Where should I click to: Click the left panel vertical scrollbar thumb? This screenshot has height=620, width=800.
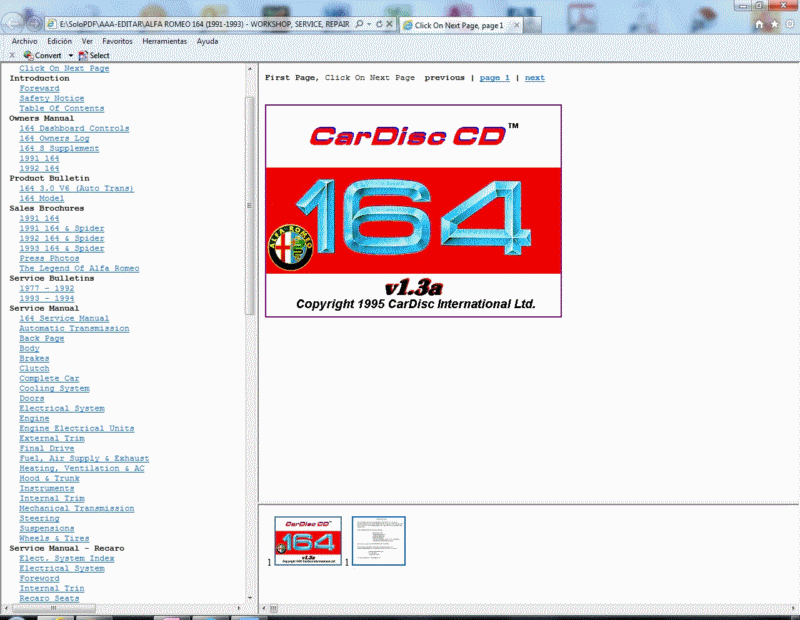coord(249,206)
